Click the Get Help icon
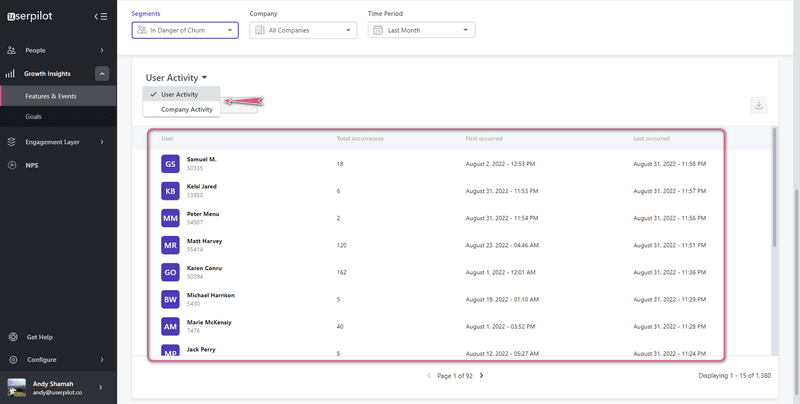Viewport: 800px width, 404px height. coord(13,337)
